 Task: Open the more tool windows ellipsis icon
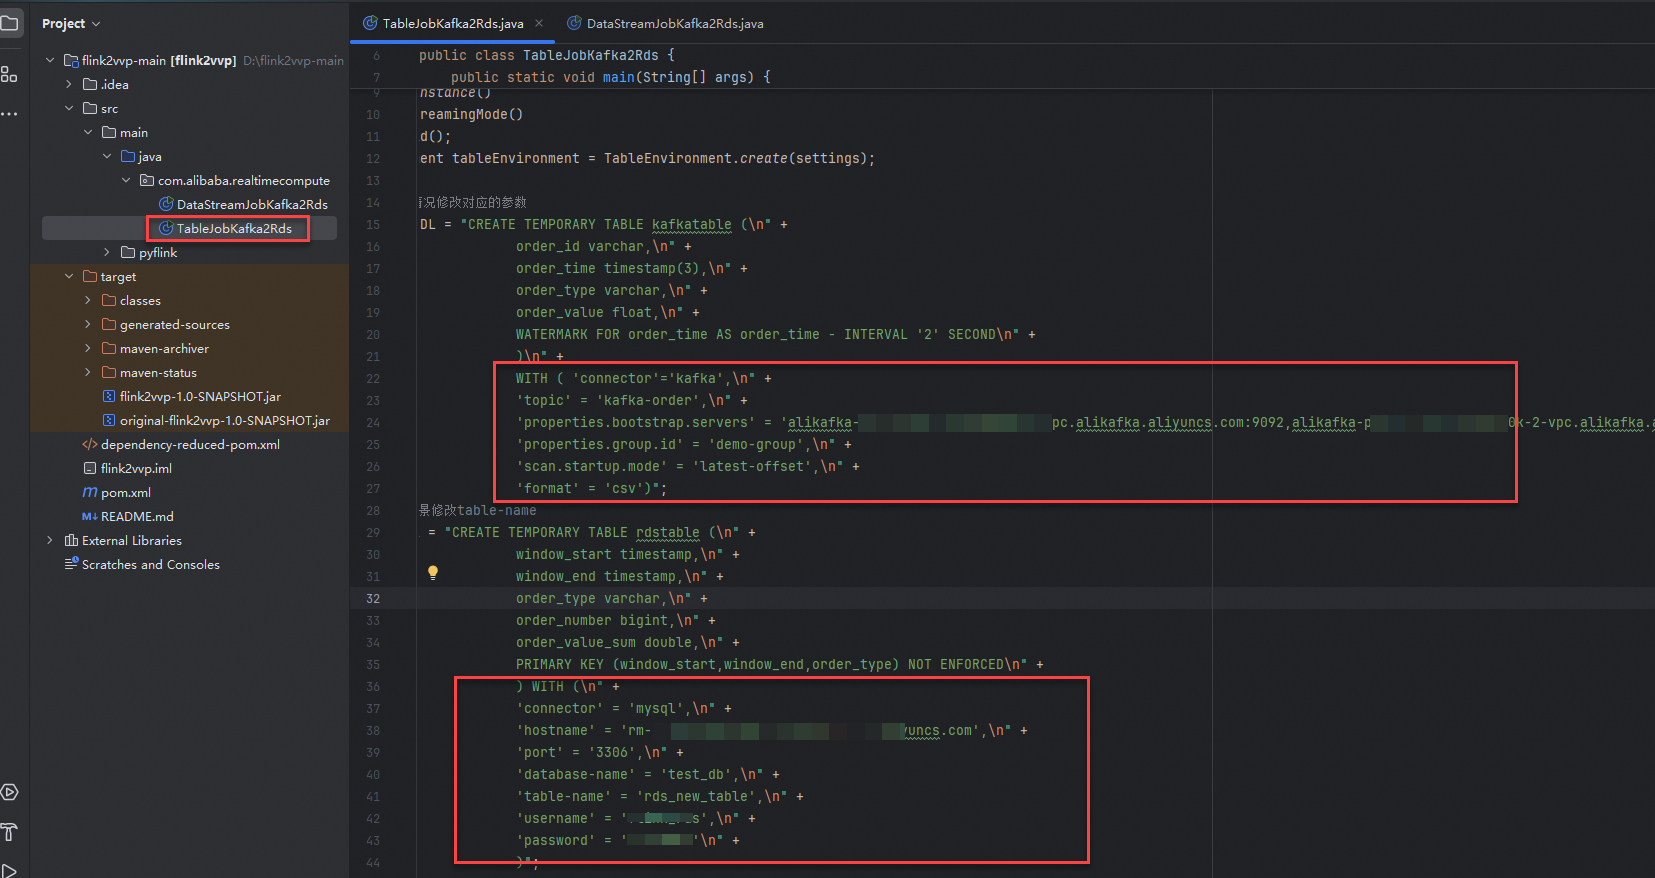point(9,114)
